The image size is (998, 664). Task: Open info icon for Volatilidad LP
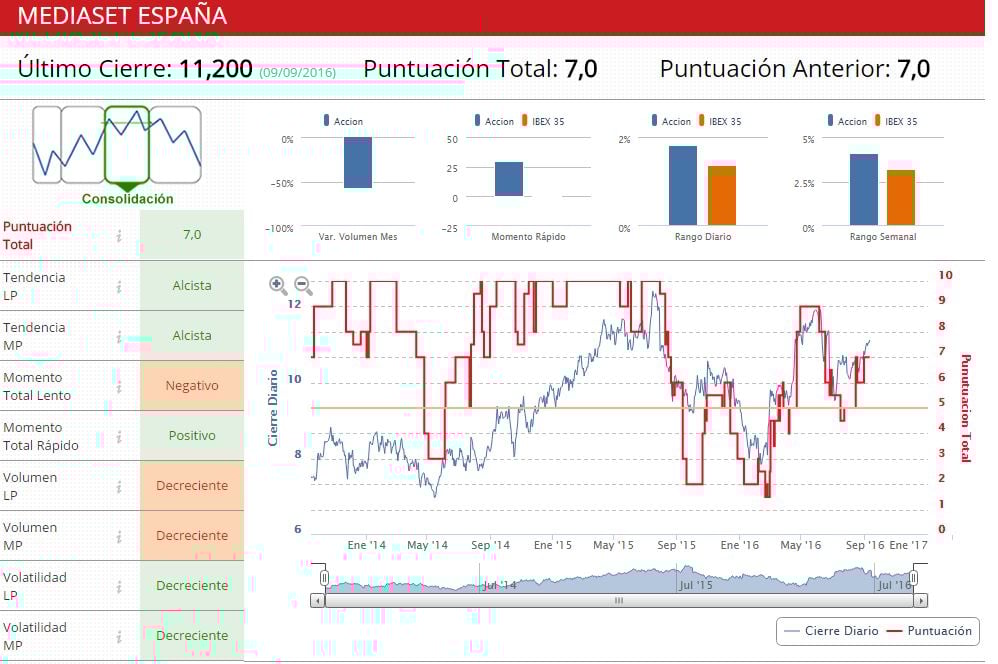(119, 586)
